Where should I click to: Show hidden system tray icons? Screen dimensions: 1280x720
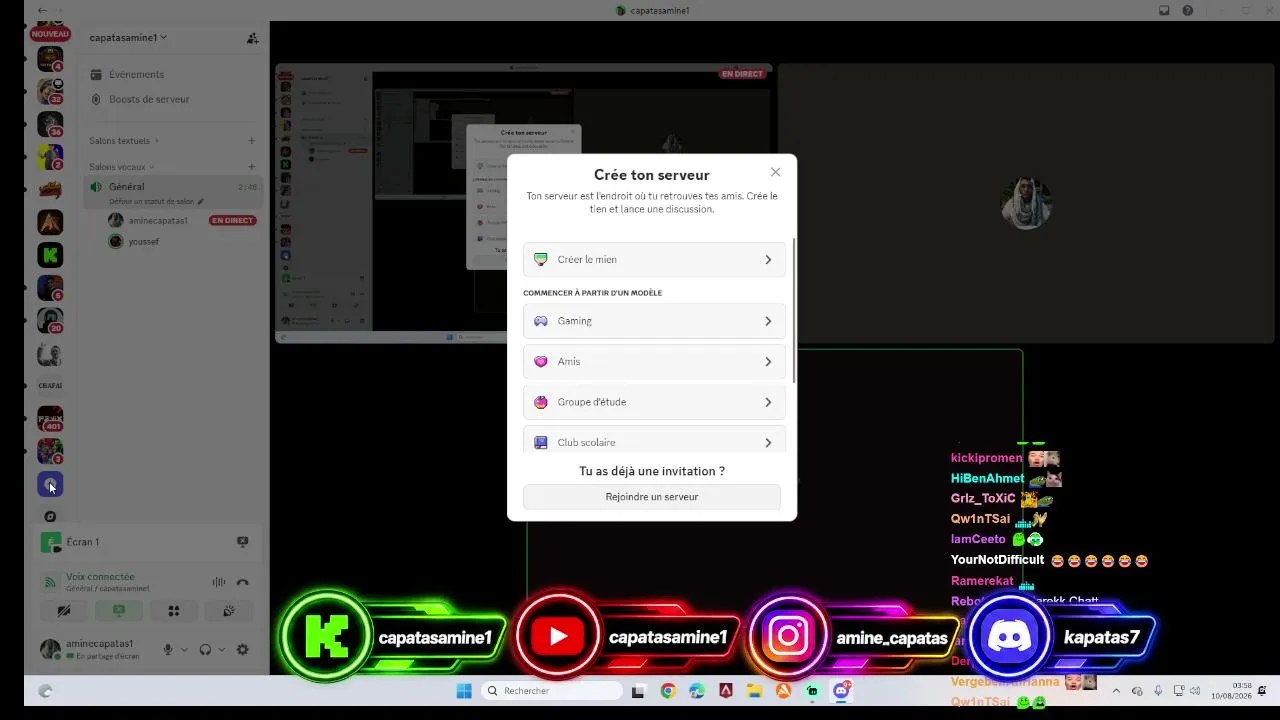pos(1116,691)
